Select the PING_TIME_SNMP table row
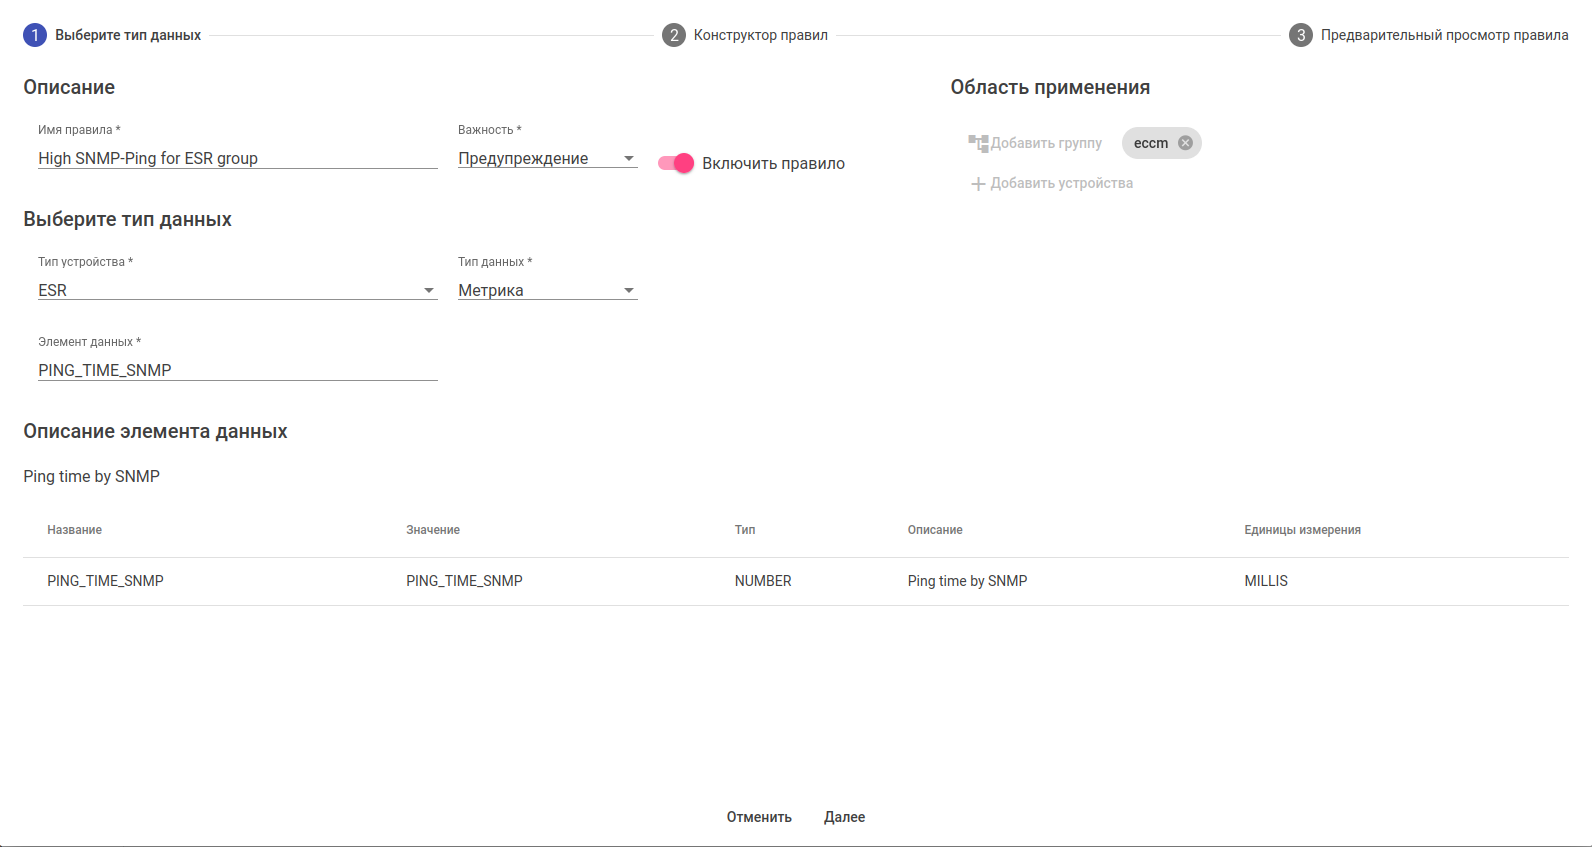The image size is (1592, 847). point(795,581)
